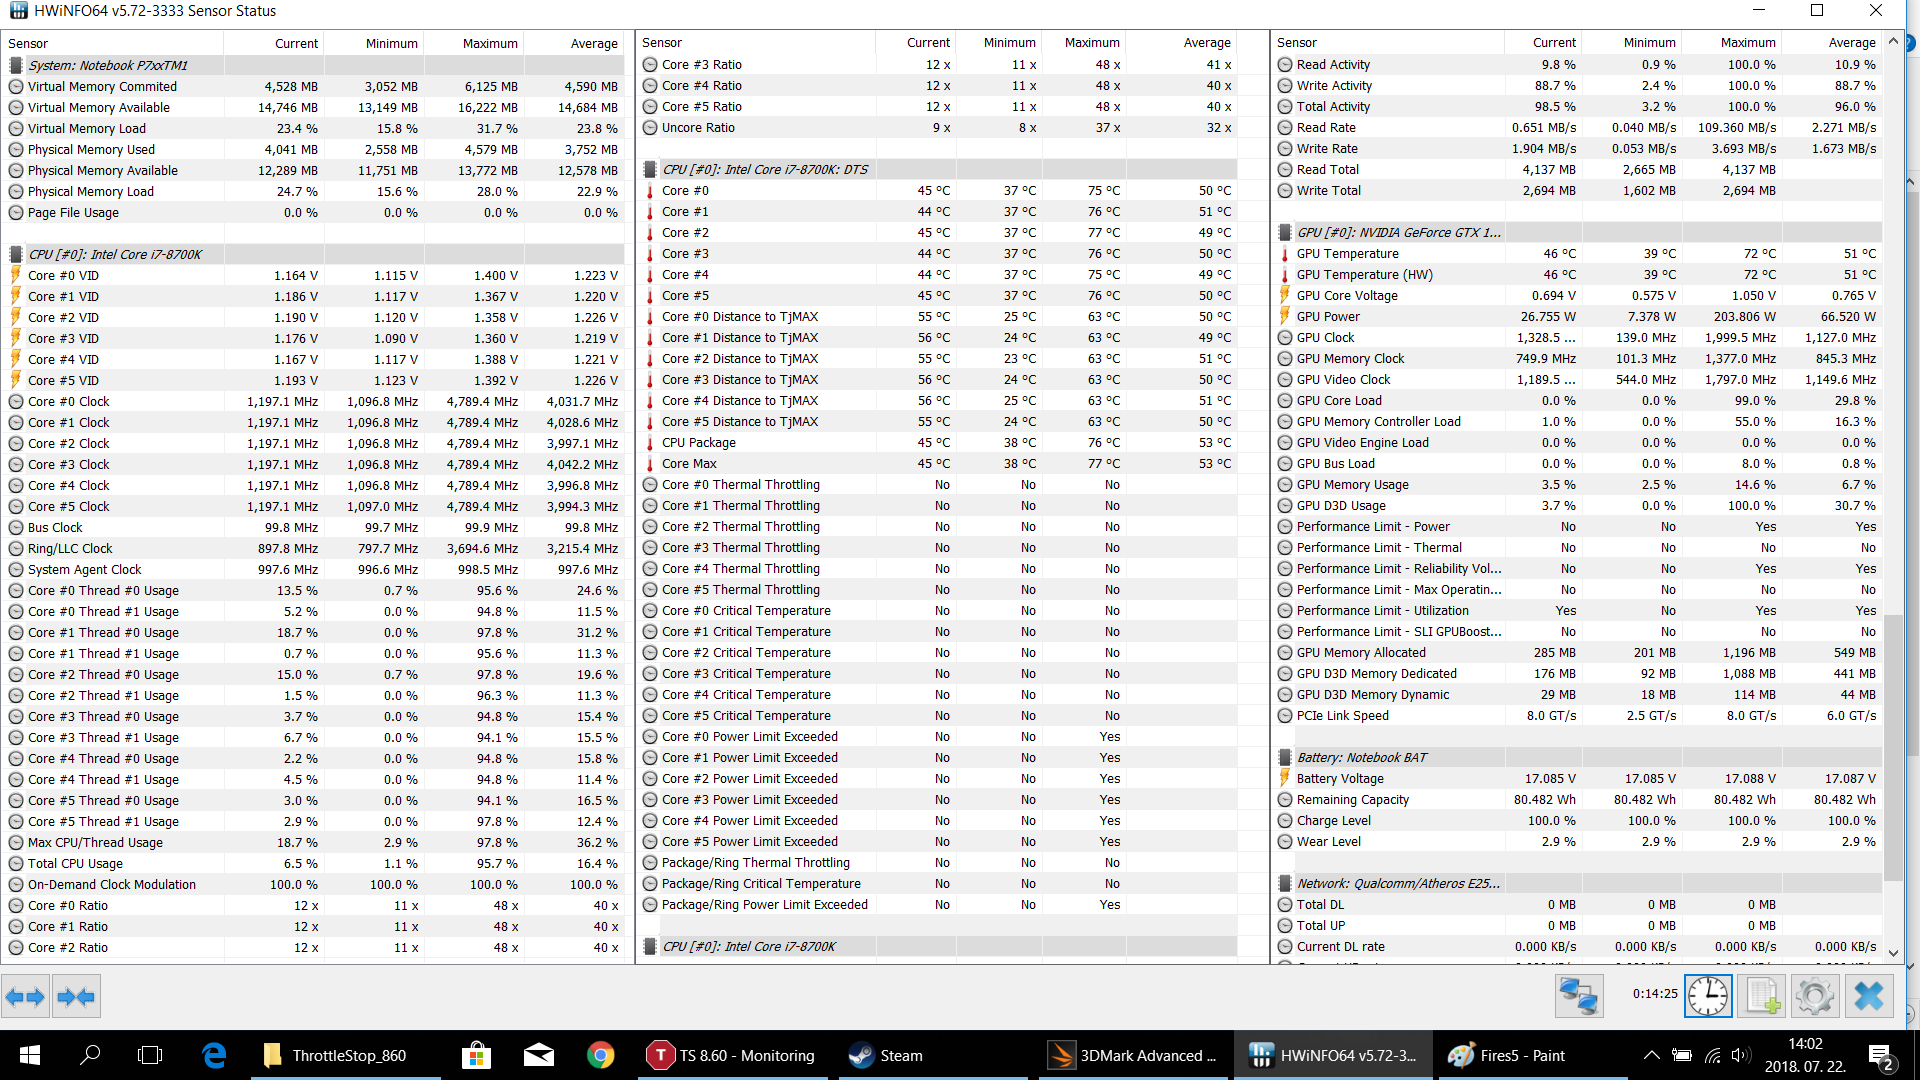Viewport: 1920px width, 1080px height.
Task: Open the battery tray icon
Action: click(x=1682, y=1055)
